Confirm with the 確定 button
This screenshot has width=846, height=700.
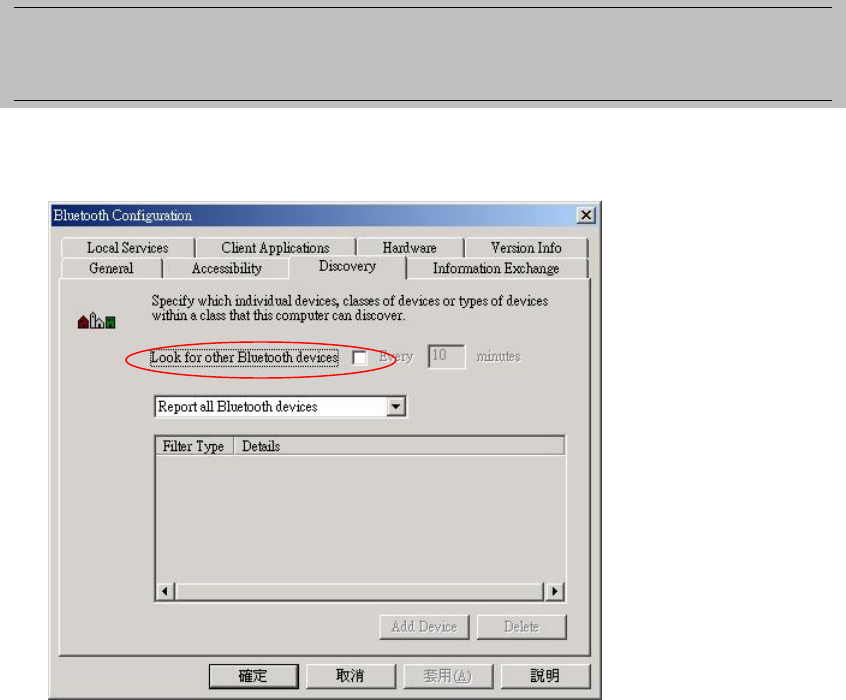[x=254, y=676]
